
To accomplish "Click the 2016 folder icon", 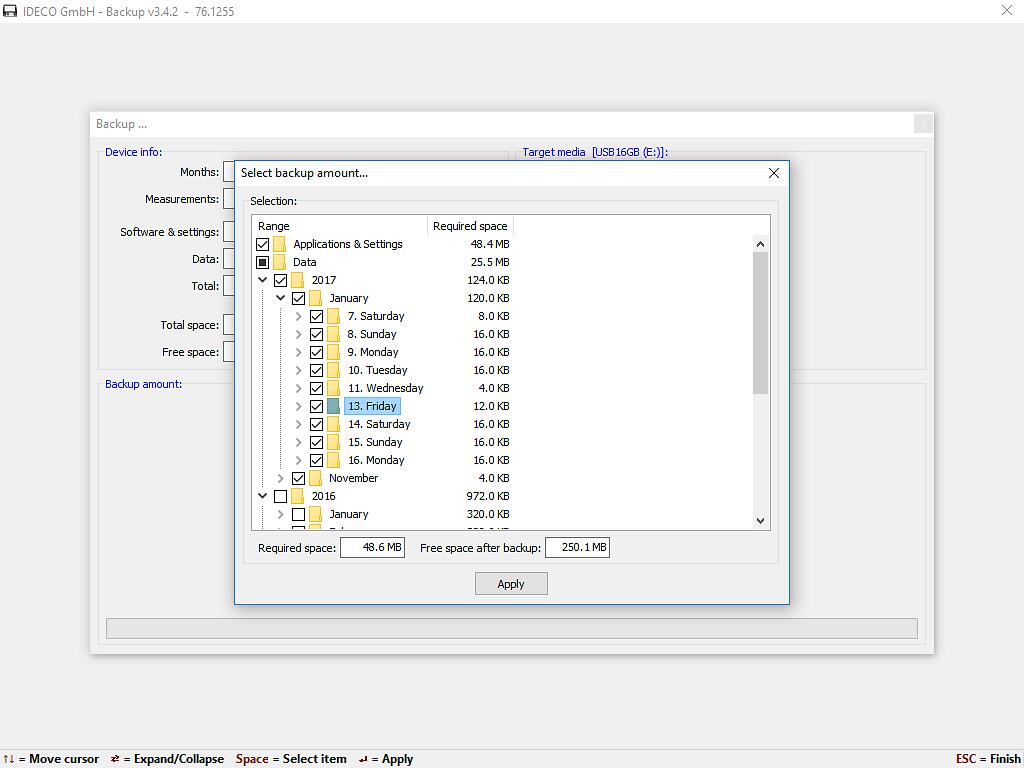I will [x=298, y=496].
